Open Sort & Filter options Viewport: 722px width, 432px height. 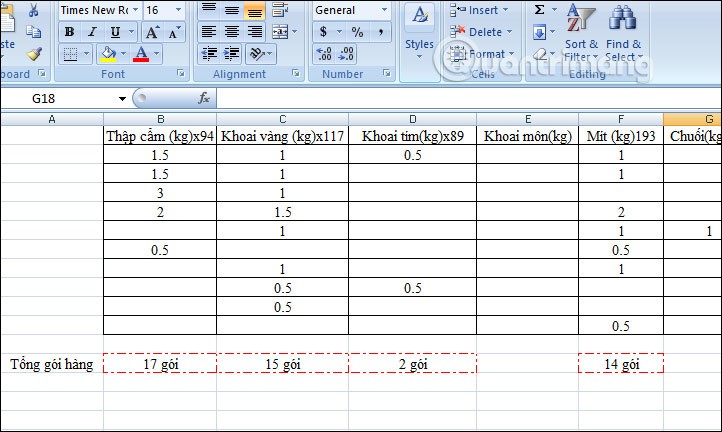581,32
